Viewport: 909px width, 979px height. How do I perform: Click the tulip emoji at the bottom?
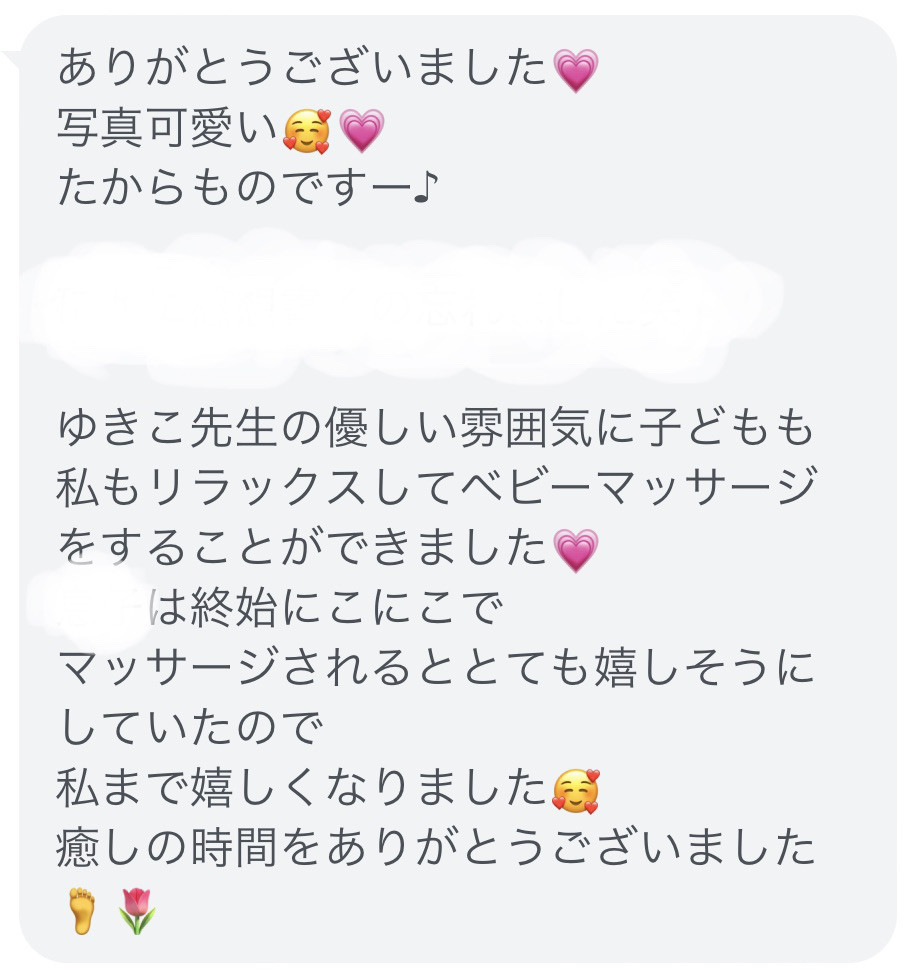137,911
